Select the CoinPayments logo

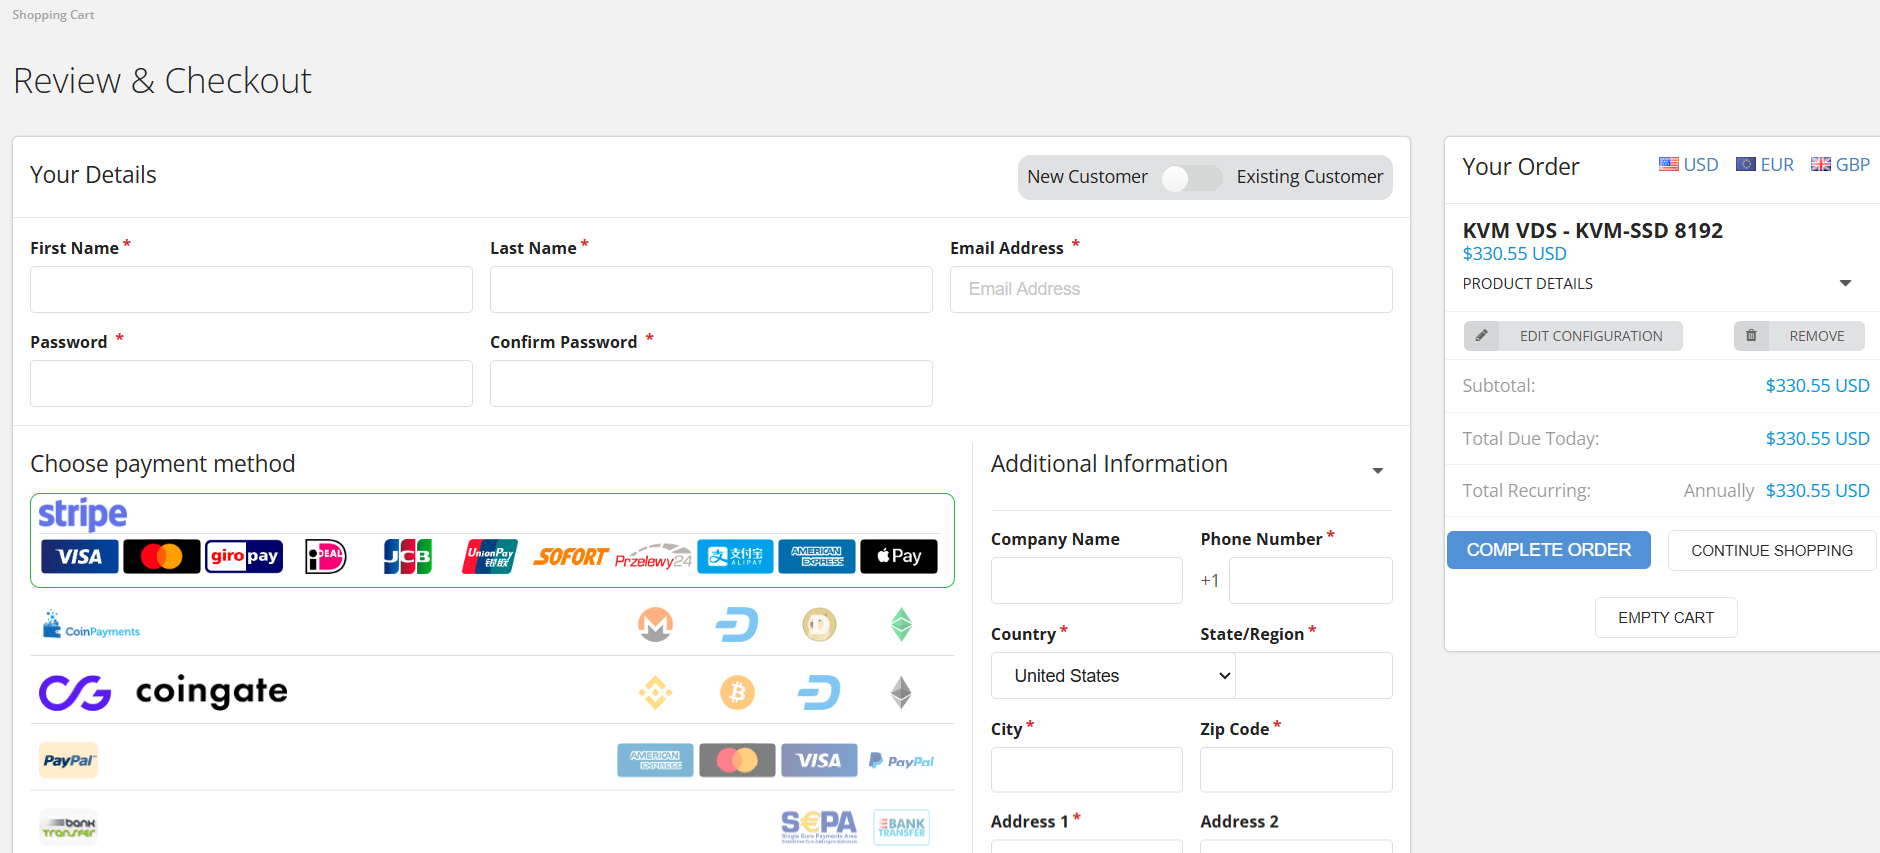pos(91,625)
